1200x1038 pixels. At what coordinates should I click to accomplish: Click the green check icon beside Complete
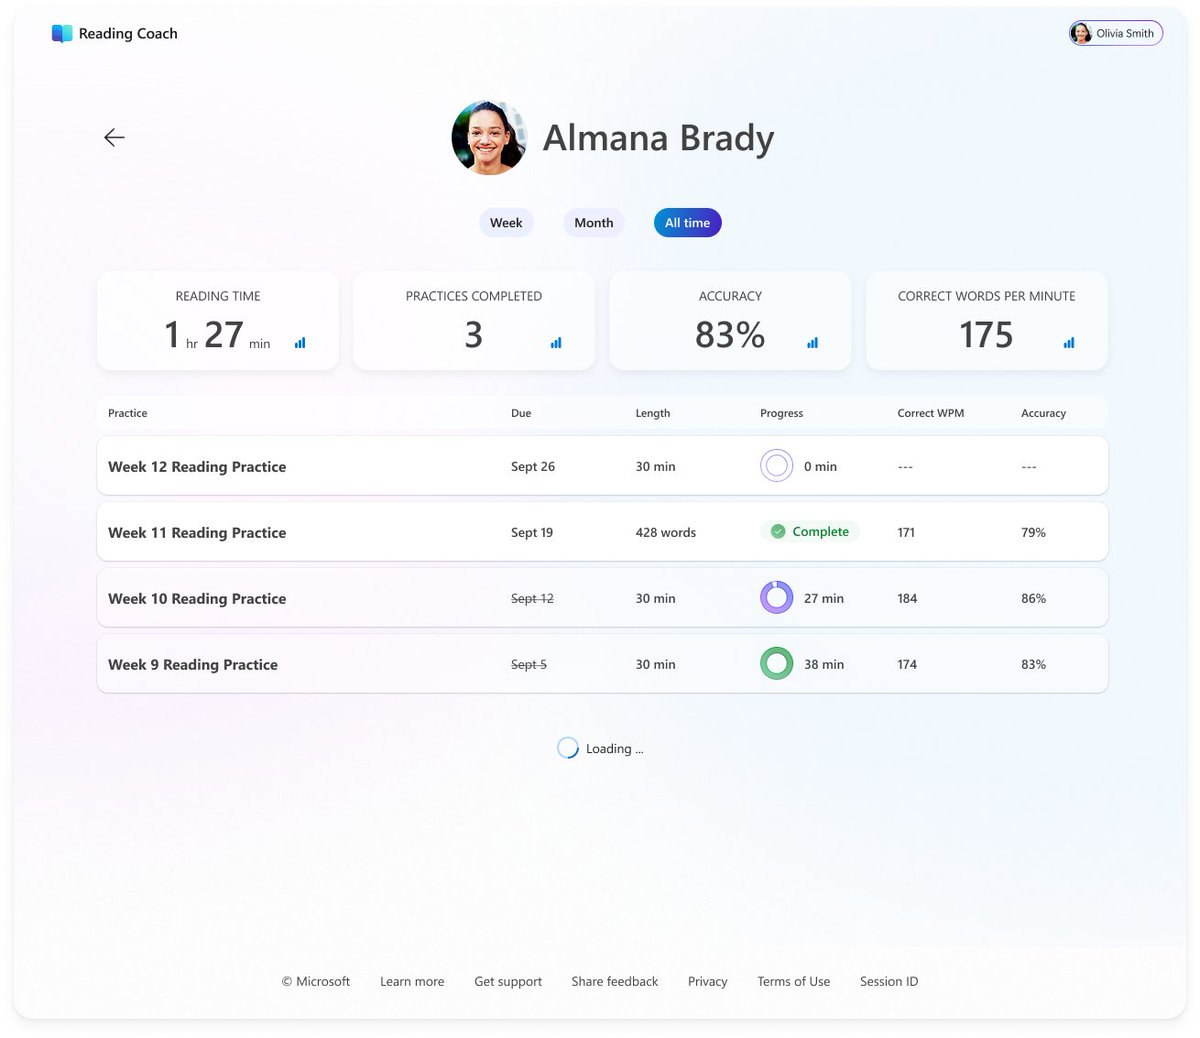778,532
